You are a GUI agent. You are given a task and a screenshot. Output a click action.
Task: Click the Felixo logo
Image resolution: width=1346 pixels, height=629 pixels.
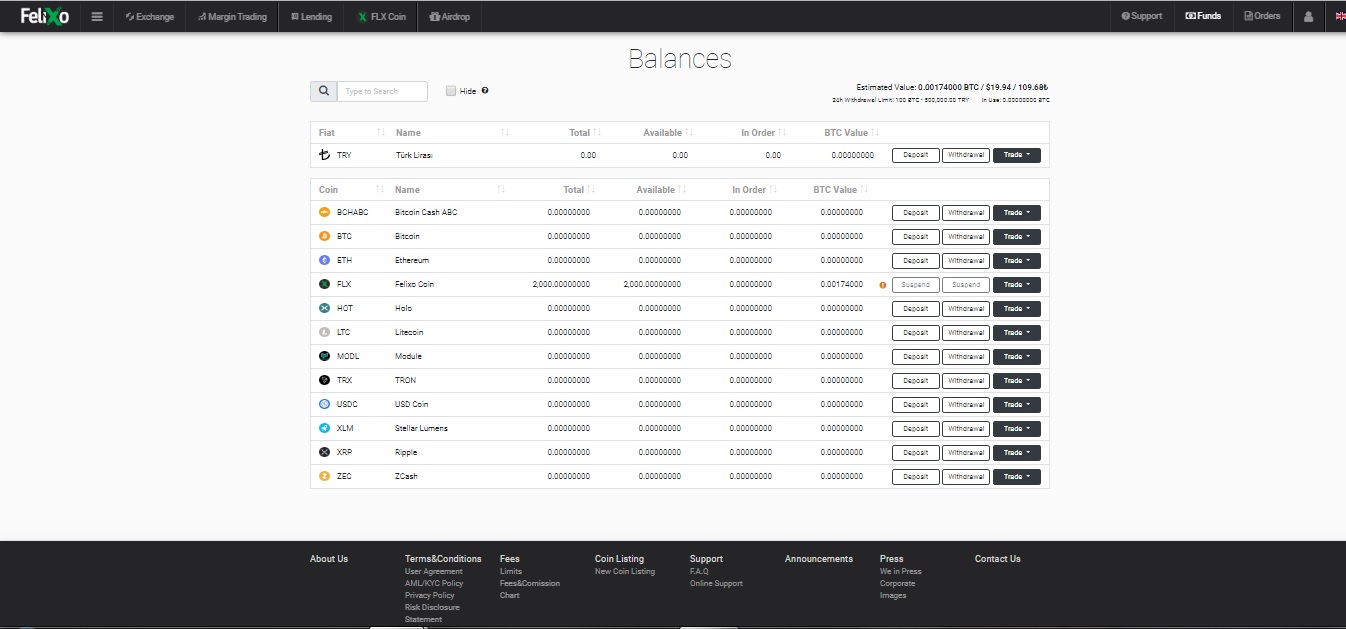click(x=45, y=16)
